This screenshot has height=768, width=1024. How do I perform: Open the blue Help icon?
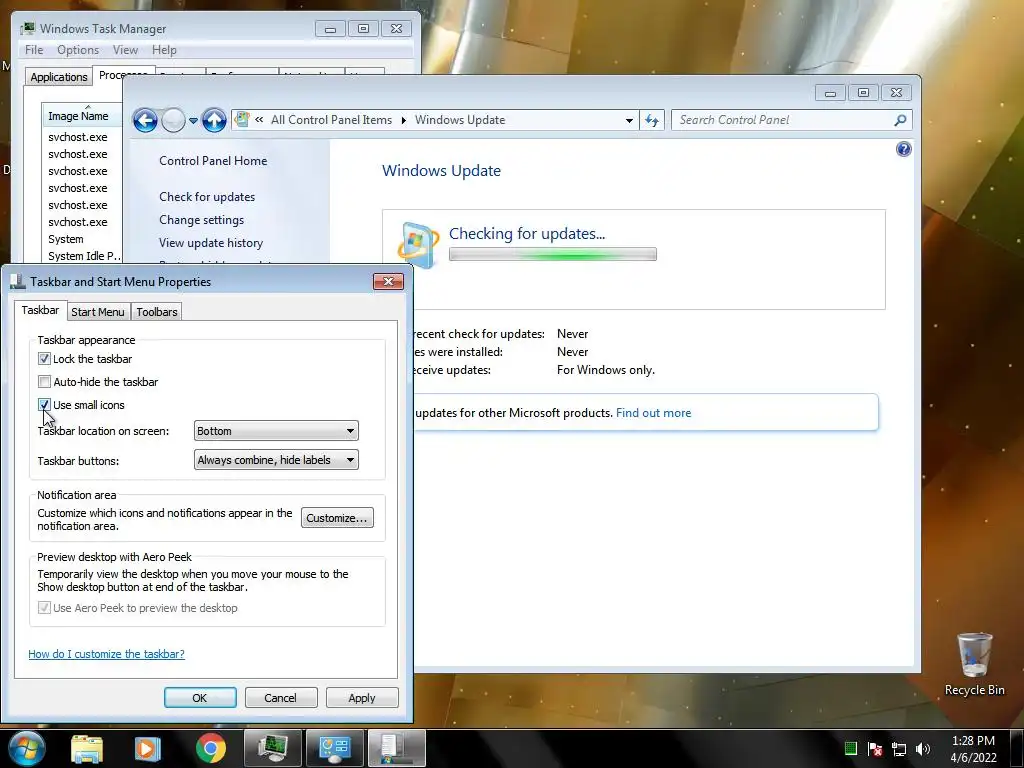(x=903, y=150)
